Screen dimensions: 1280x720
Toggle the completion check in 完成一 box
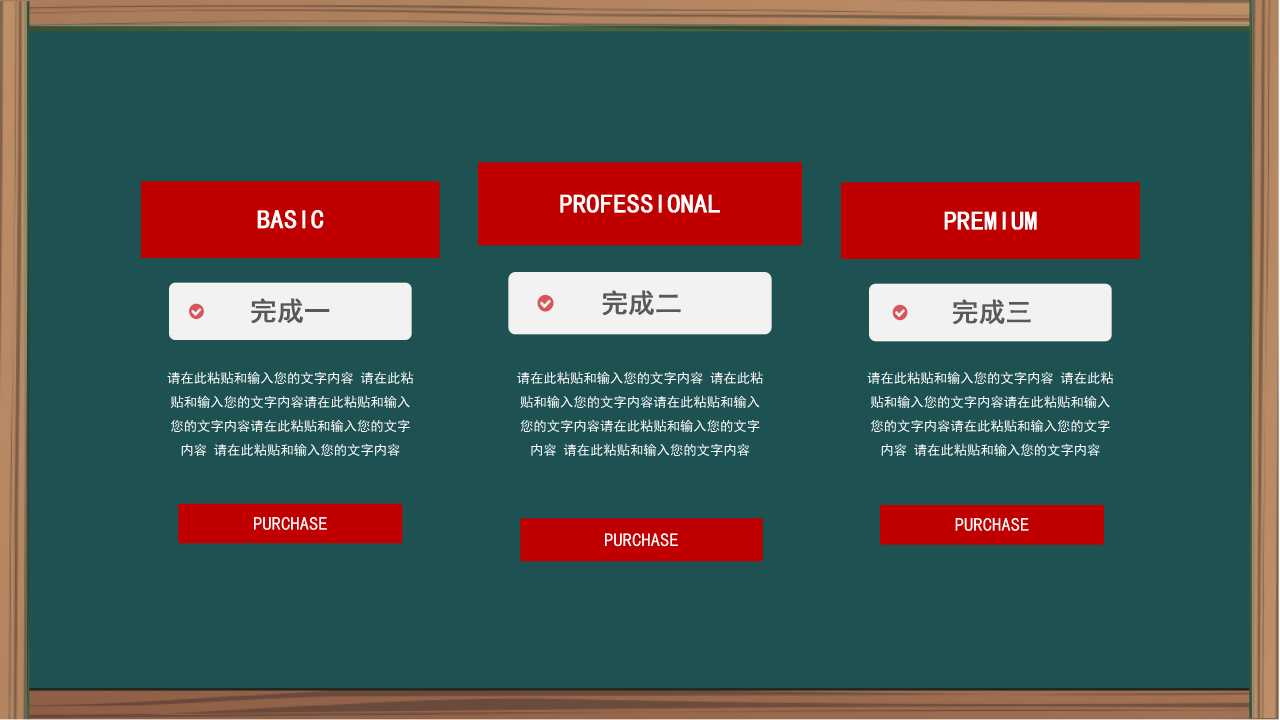[x=196, y=311]
